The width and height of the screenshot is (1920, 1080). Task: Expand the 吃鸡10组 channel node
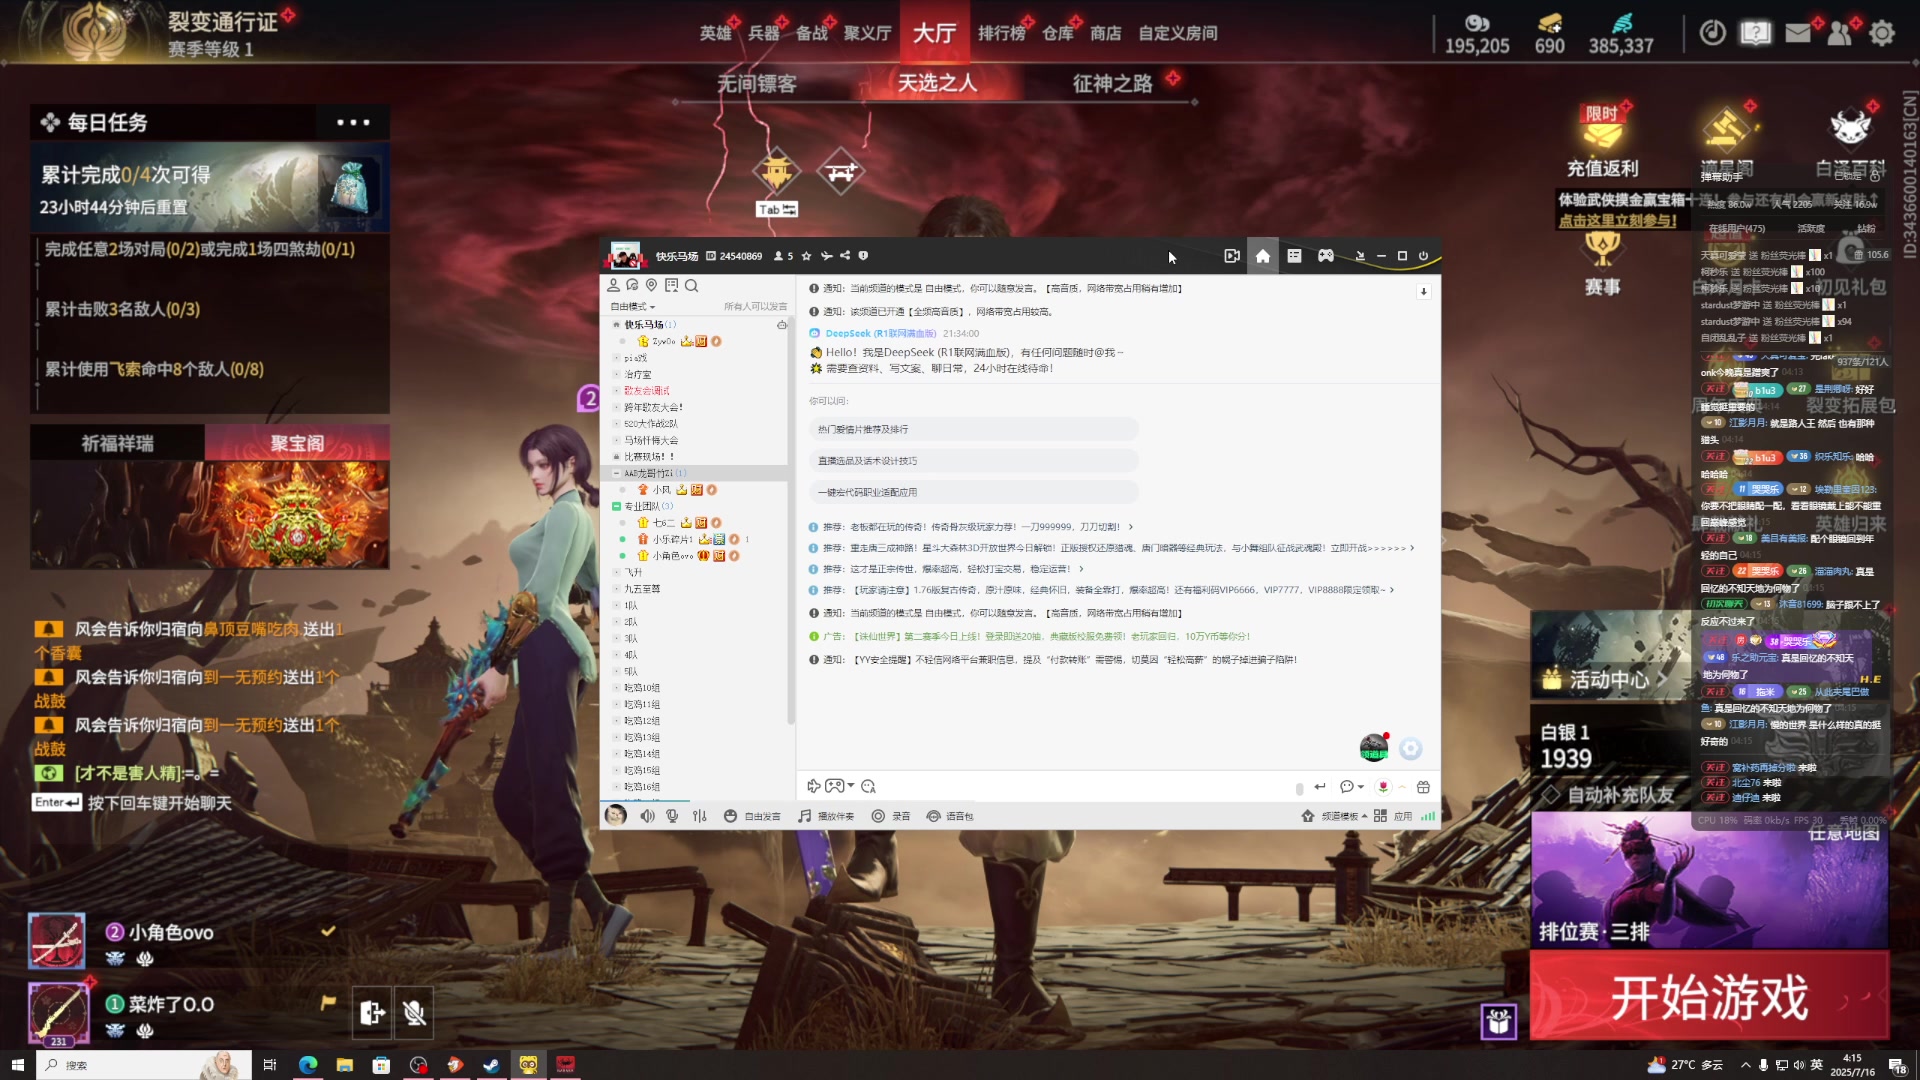point(617,688)
